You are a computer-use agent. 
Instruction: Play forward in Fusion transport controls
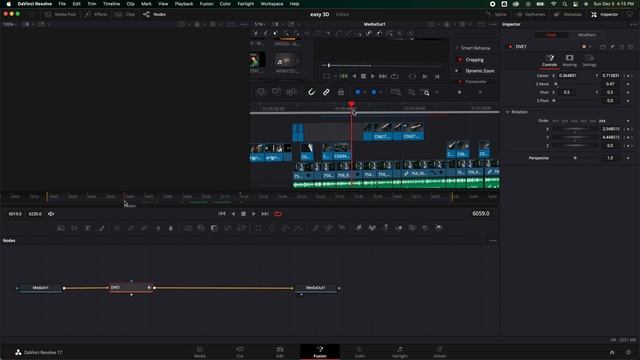tap(253, 213)
